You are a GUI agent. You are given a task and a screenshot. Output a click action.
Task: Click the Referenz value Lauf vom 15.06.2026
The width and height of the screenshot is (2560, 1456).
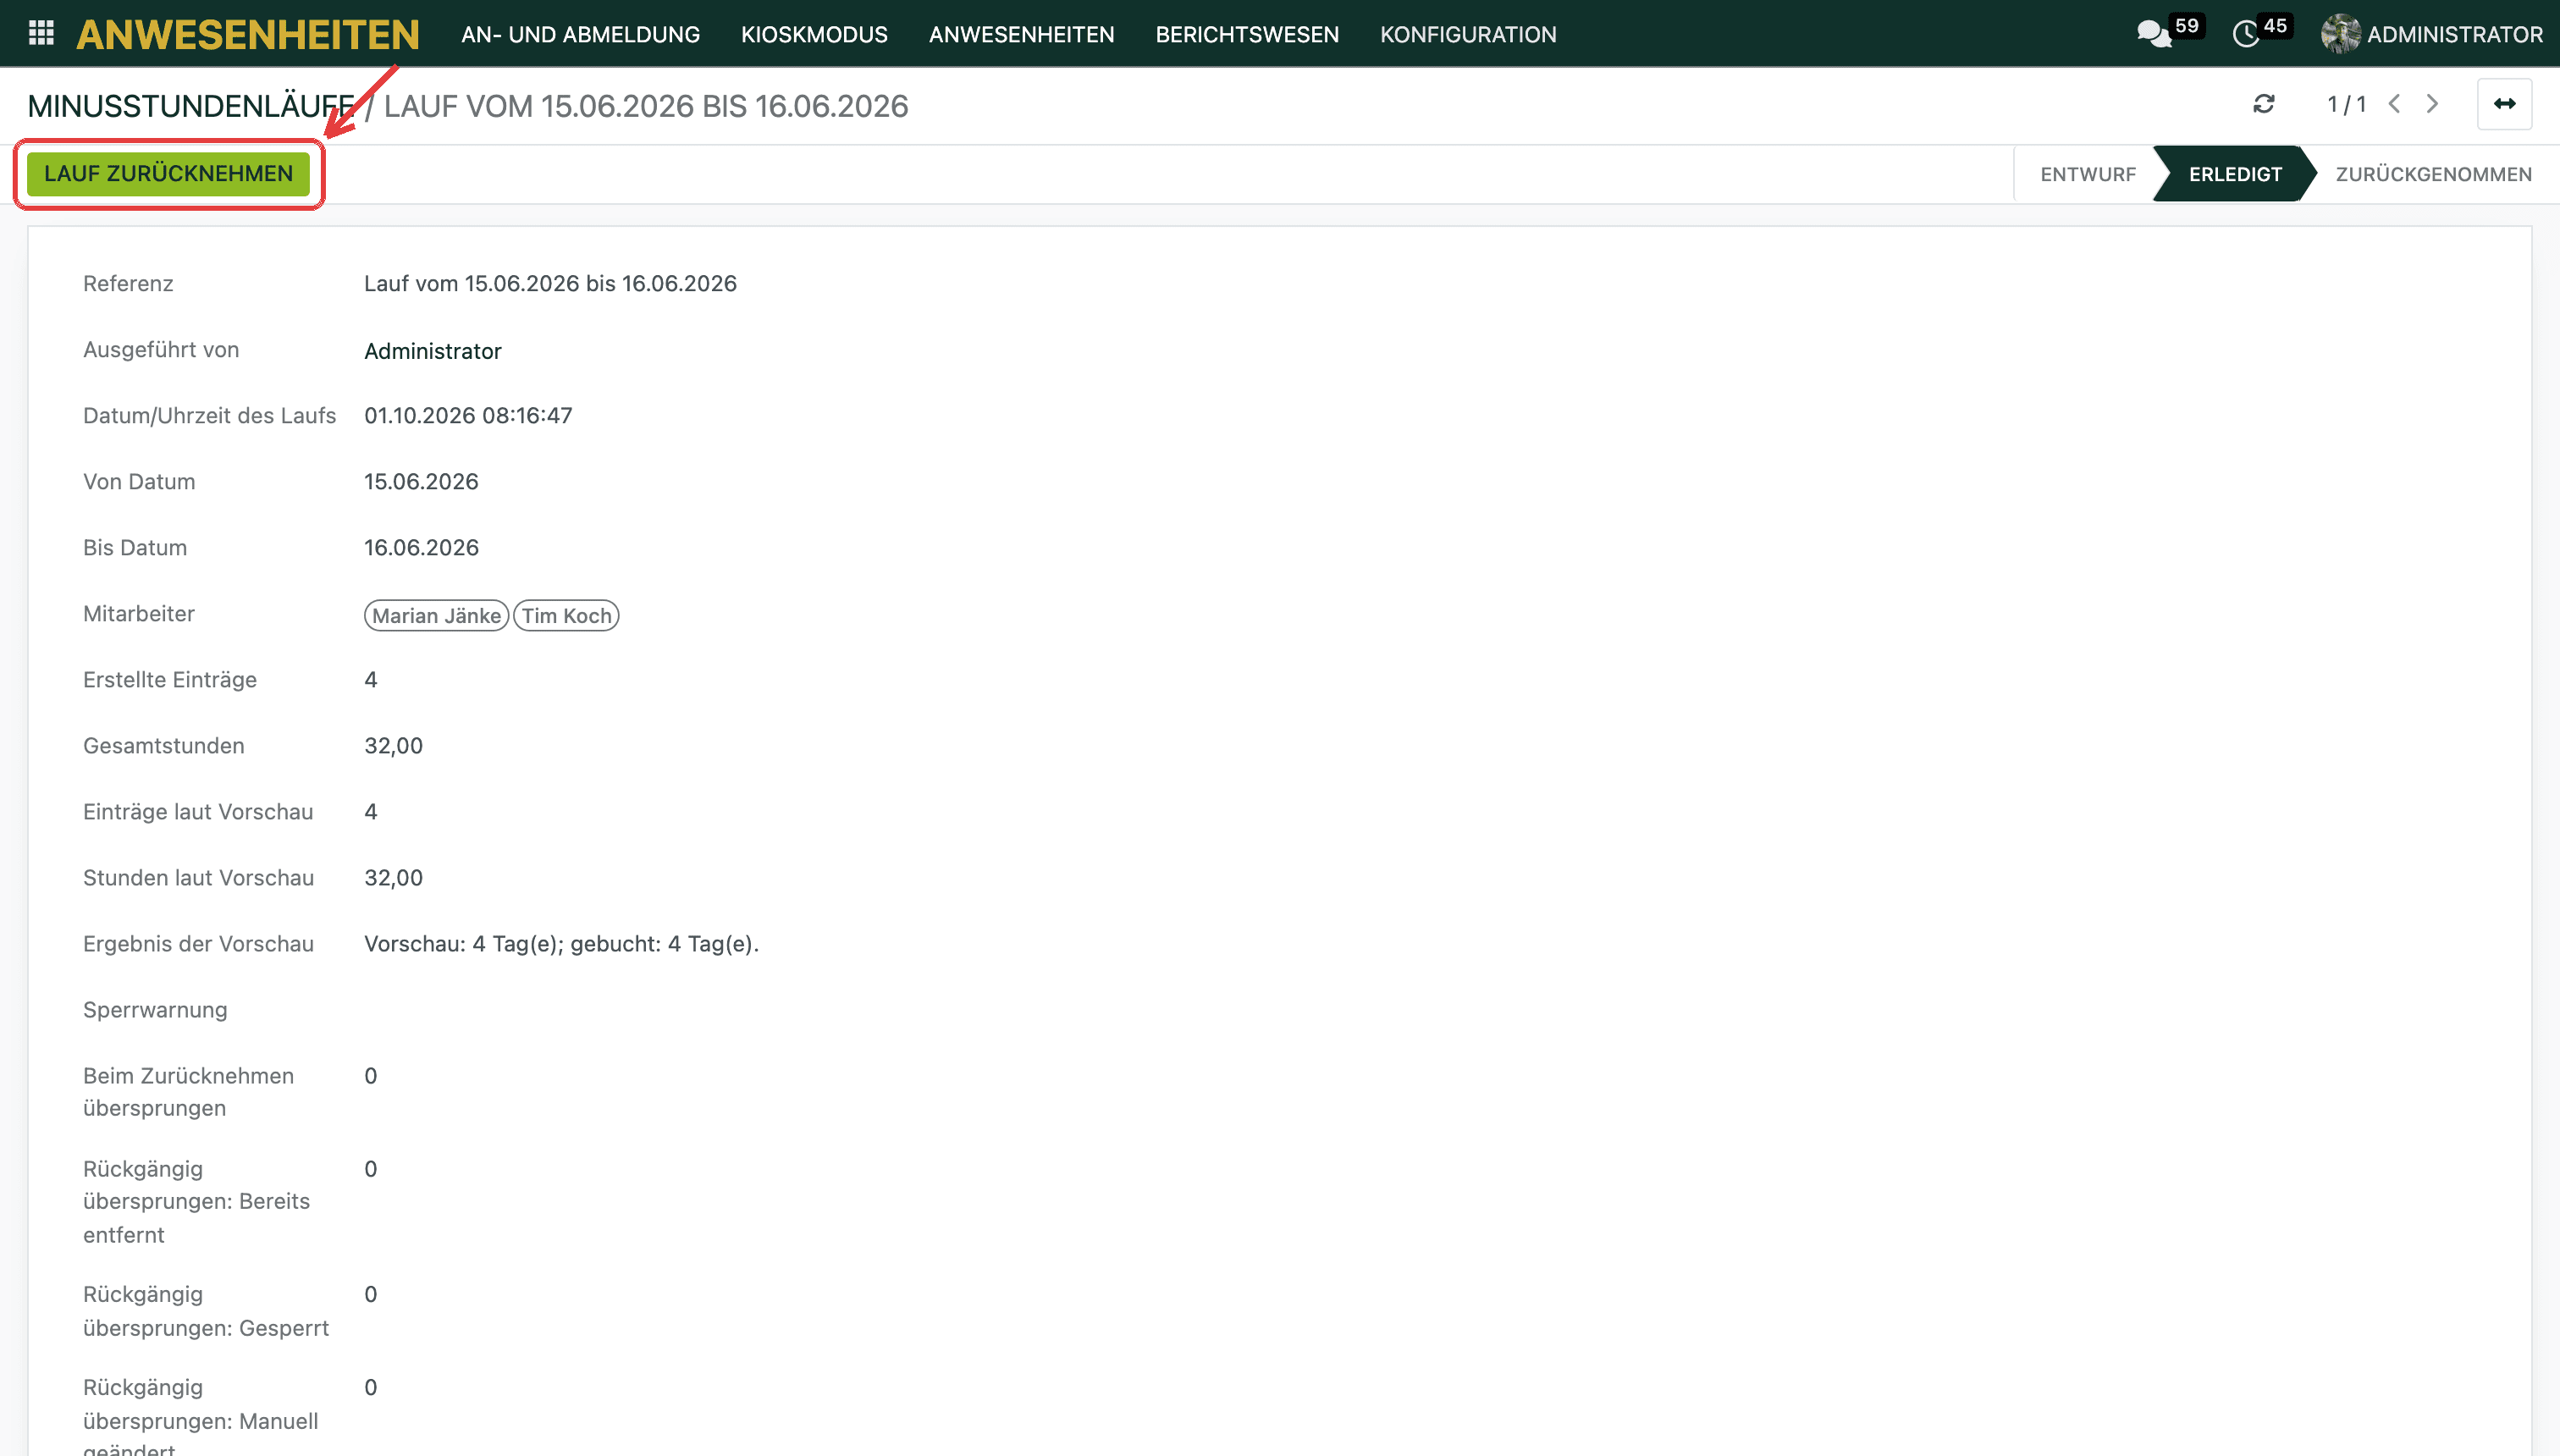pyautogui.click(x=550, y=283)
